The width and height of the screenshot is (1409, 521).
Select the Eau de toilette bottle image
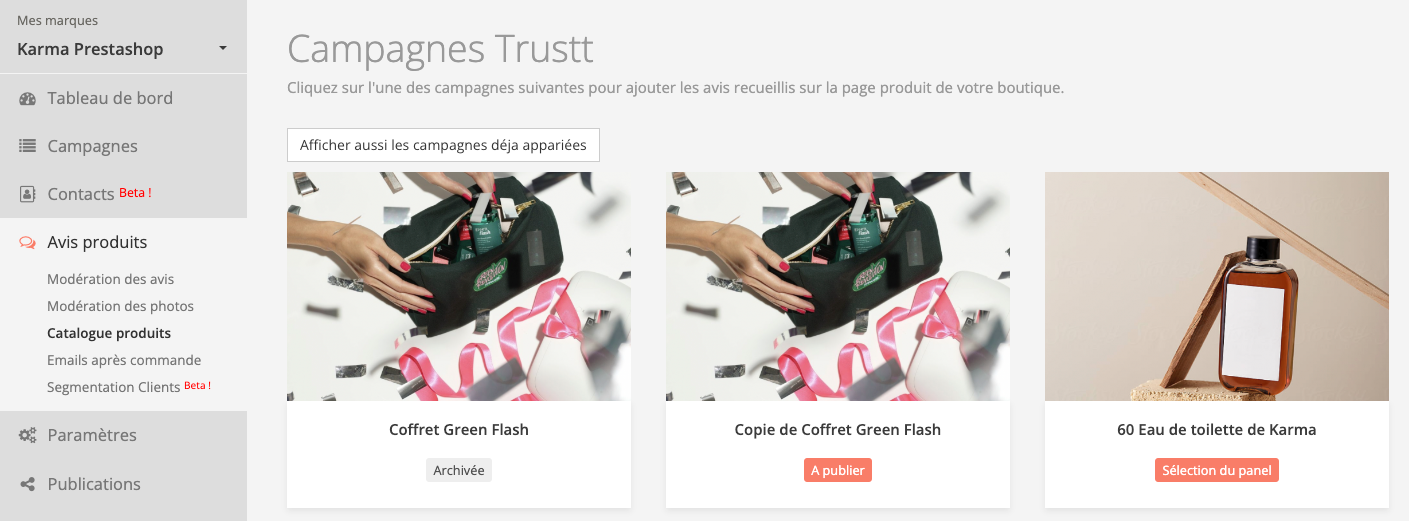point(1217,286)
